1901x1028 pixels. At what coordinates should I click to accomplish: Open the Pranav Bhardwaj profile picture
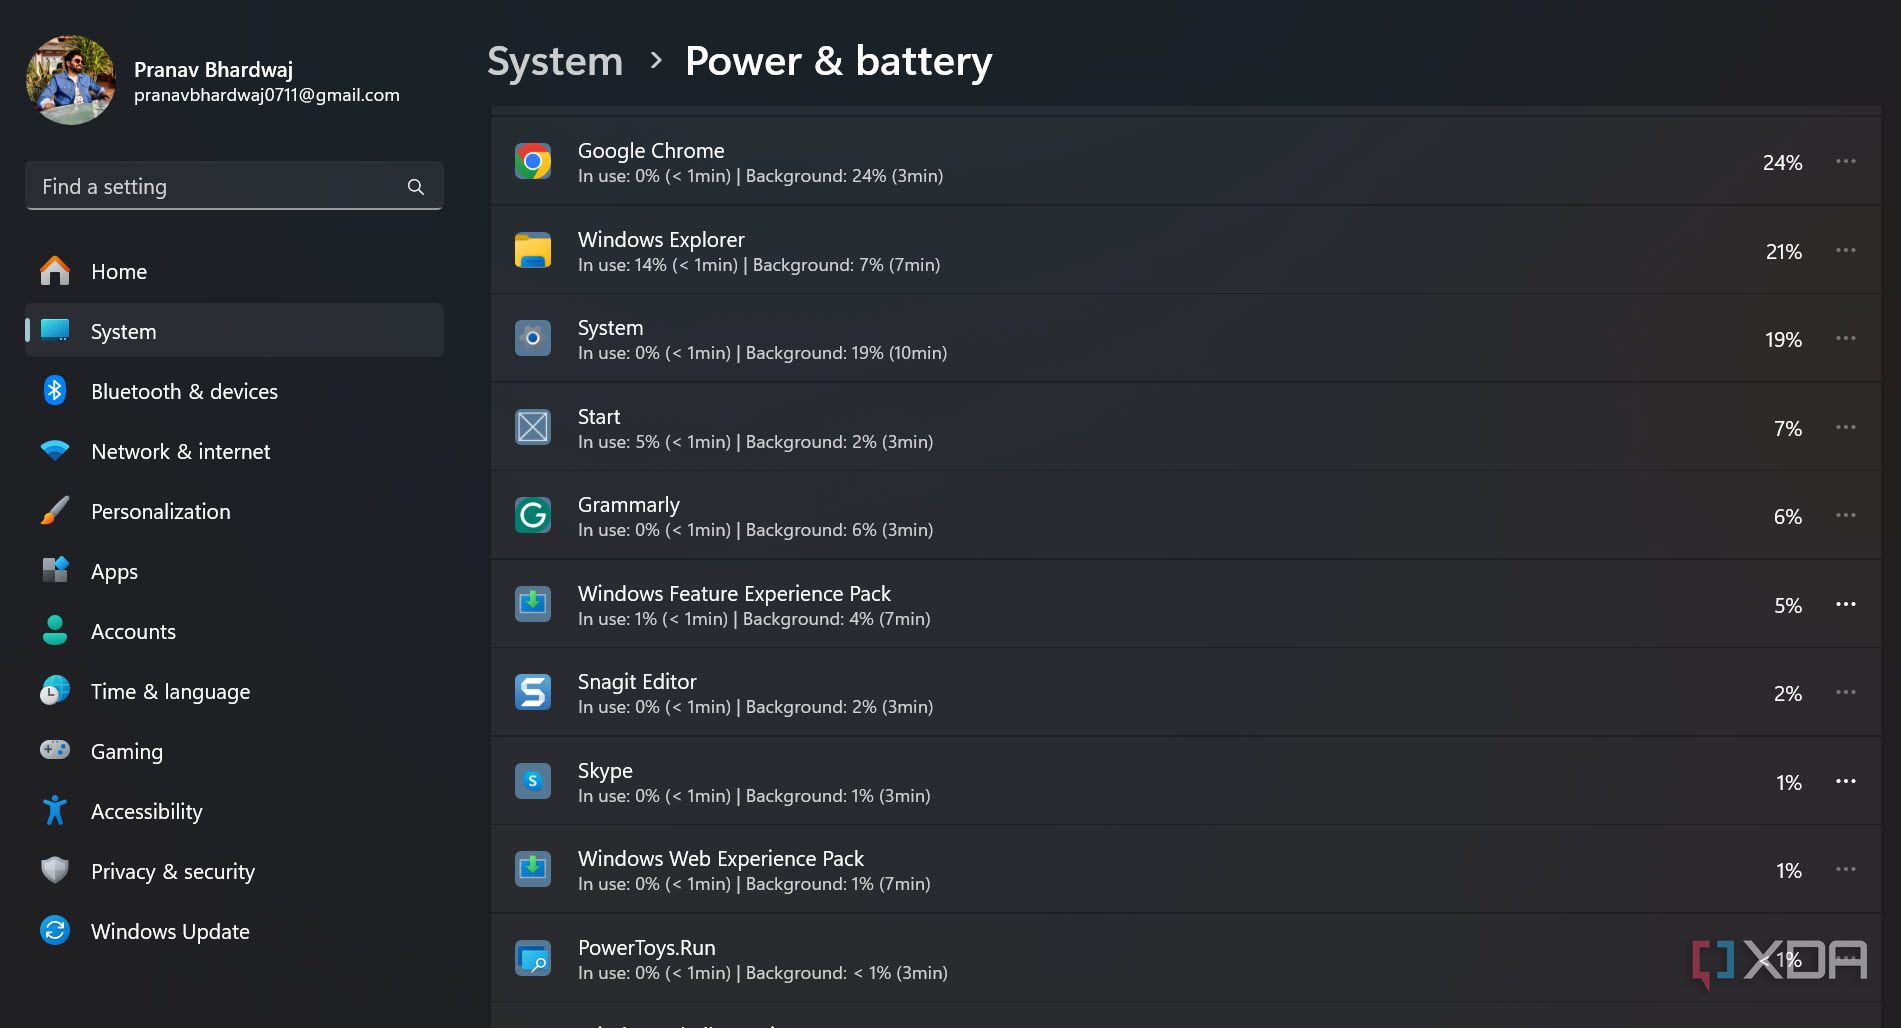pyautogui.click(x=71, y=80)
